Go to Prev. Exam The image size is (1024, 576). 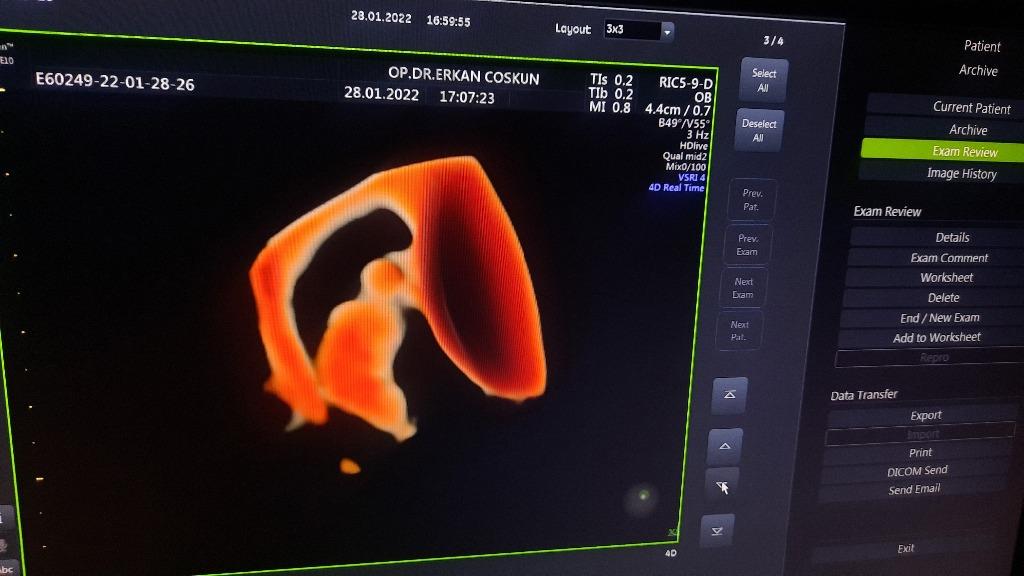tap(747, 245)
